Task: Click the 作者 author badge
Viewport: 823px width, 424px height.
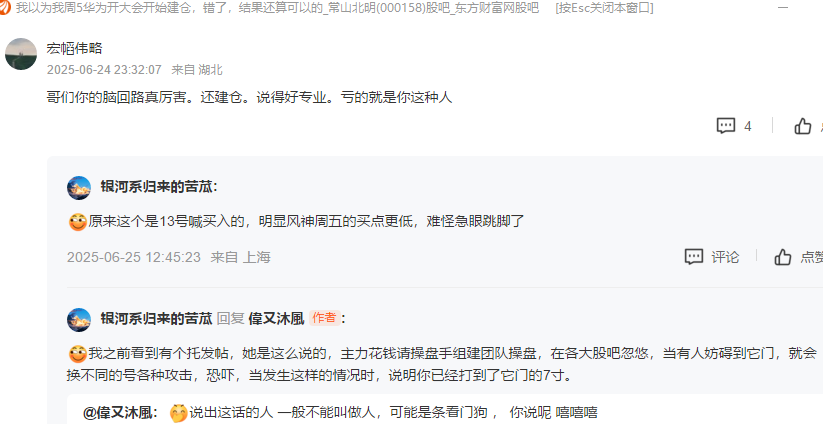Action: [324, 318]
